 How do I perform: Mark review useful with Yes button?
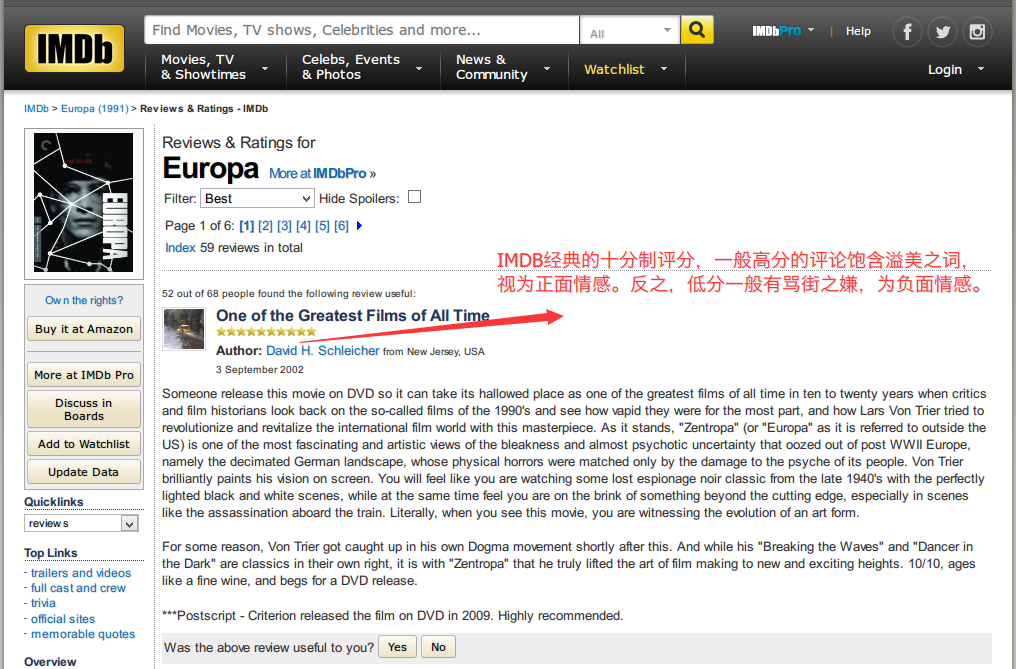coord(397,647)
